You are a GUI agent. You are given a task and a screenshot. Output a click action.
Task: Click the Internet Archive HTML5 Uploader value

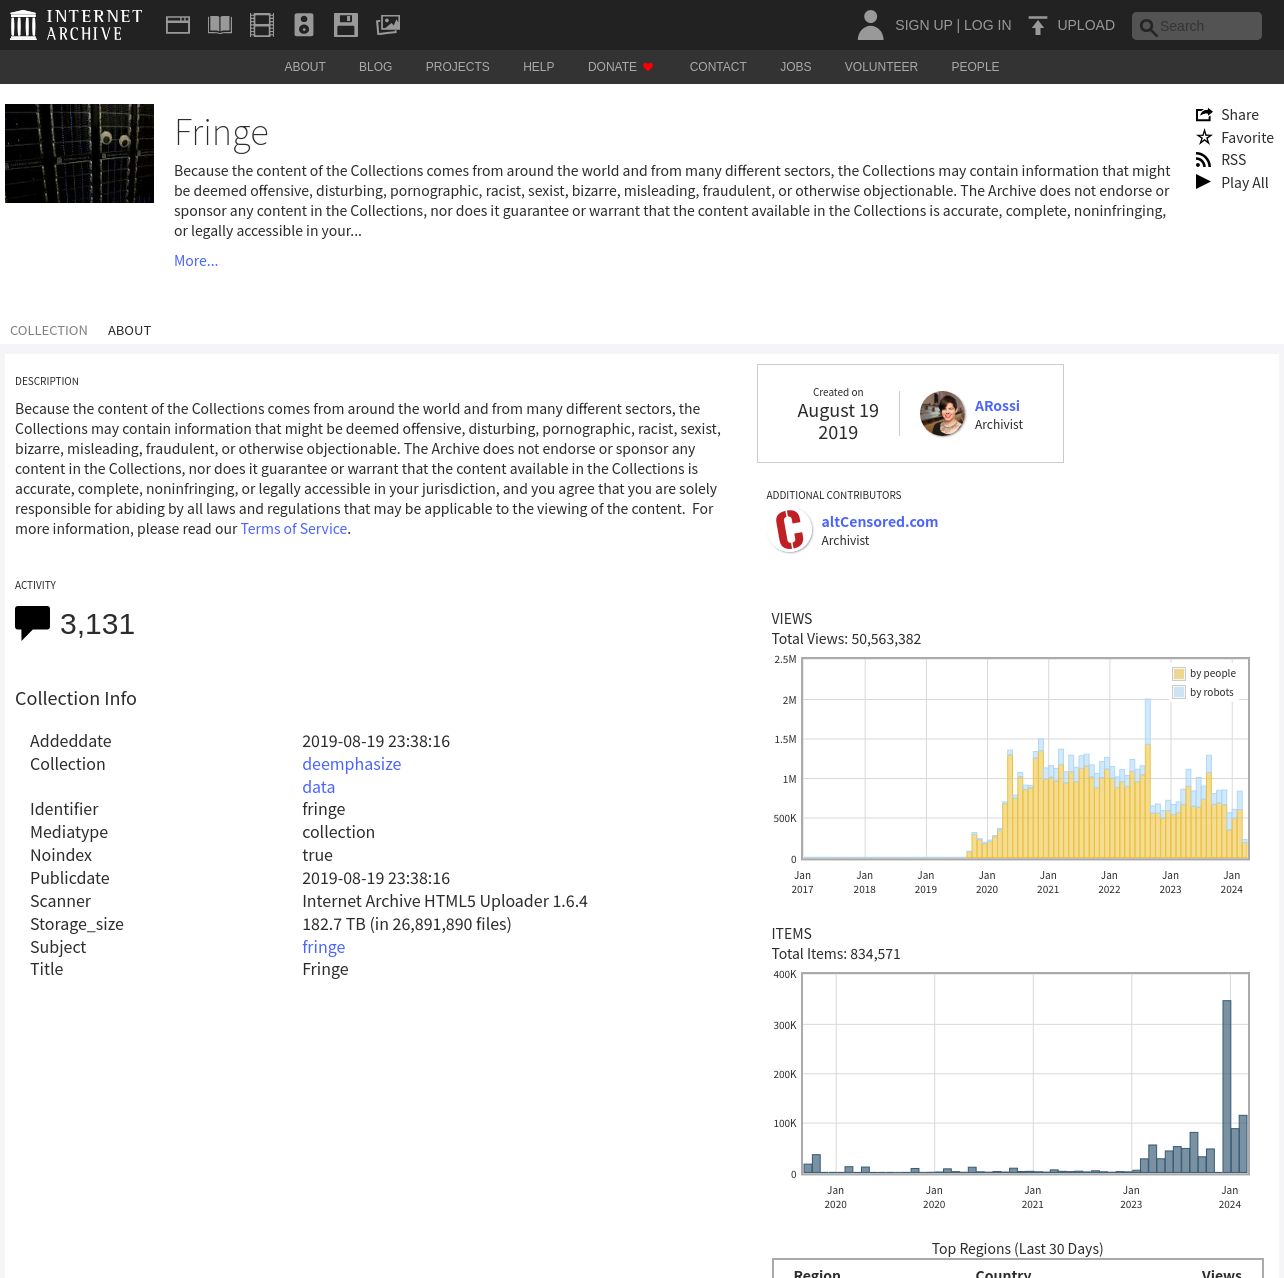pos(445,901)
